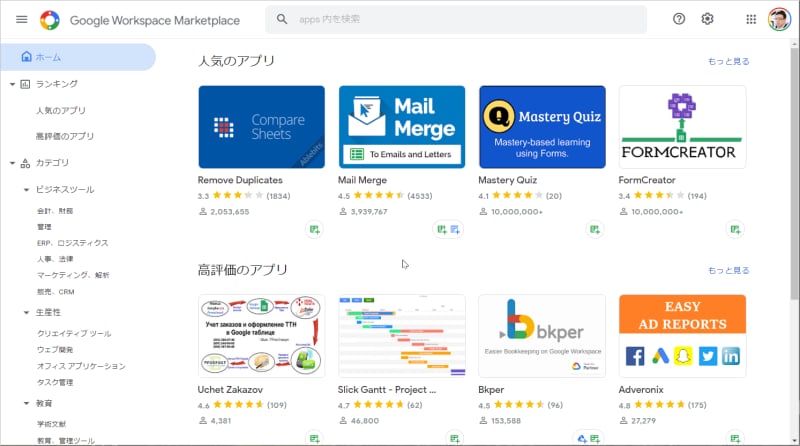The height and width of the screenshot is (446, 800).
Task: Open 高評価のアプリ in the sidebar
Action: [65, 136]
